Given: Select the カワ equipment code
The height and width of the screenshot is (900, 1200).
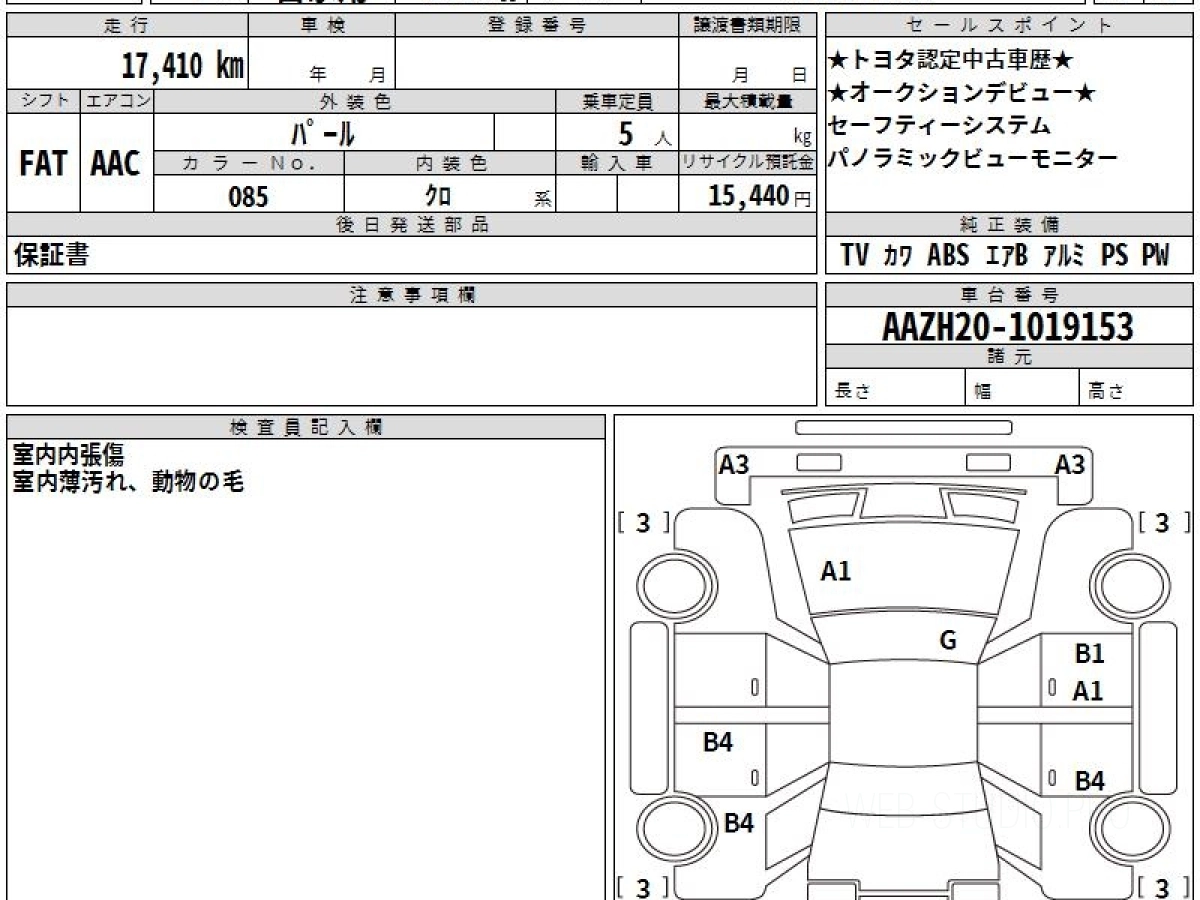Looking at the screenshot, I should [x=897, y=256].
